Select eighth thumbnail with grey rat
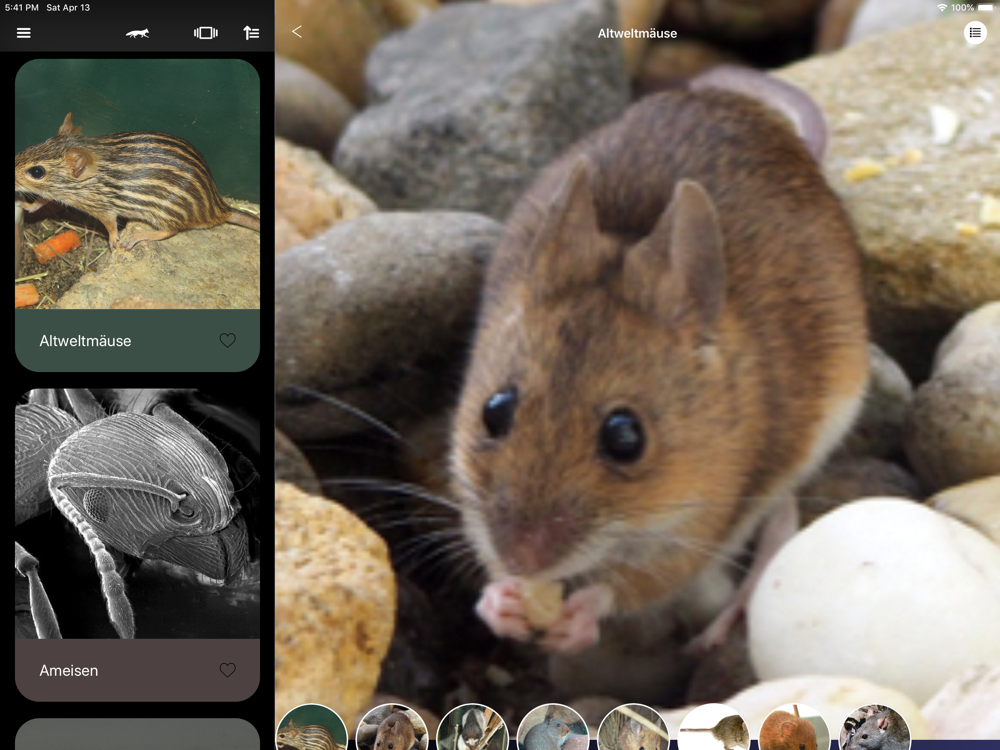This screenshot has height=750, width=1000. [874, 728]
